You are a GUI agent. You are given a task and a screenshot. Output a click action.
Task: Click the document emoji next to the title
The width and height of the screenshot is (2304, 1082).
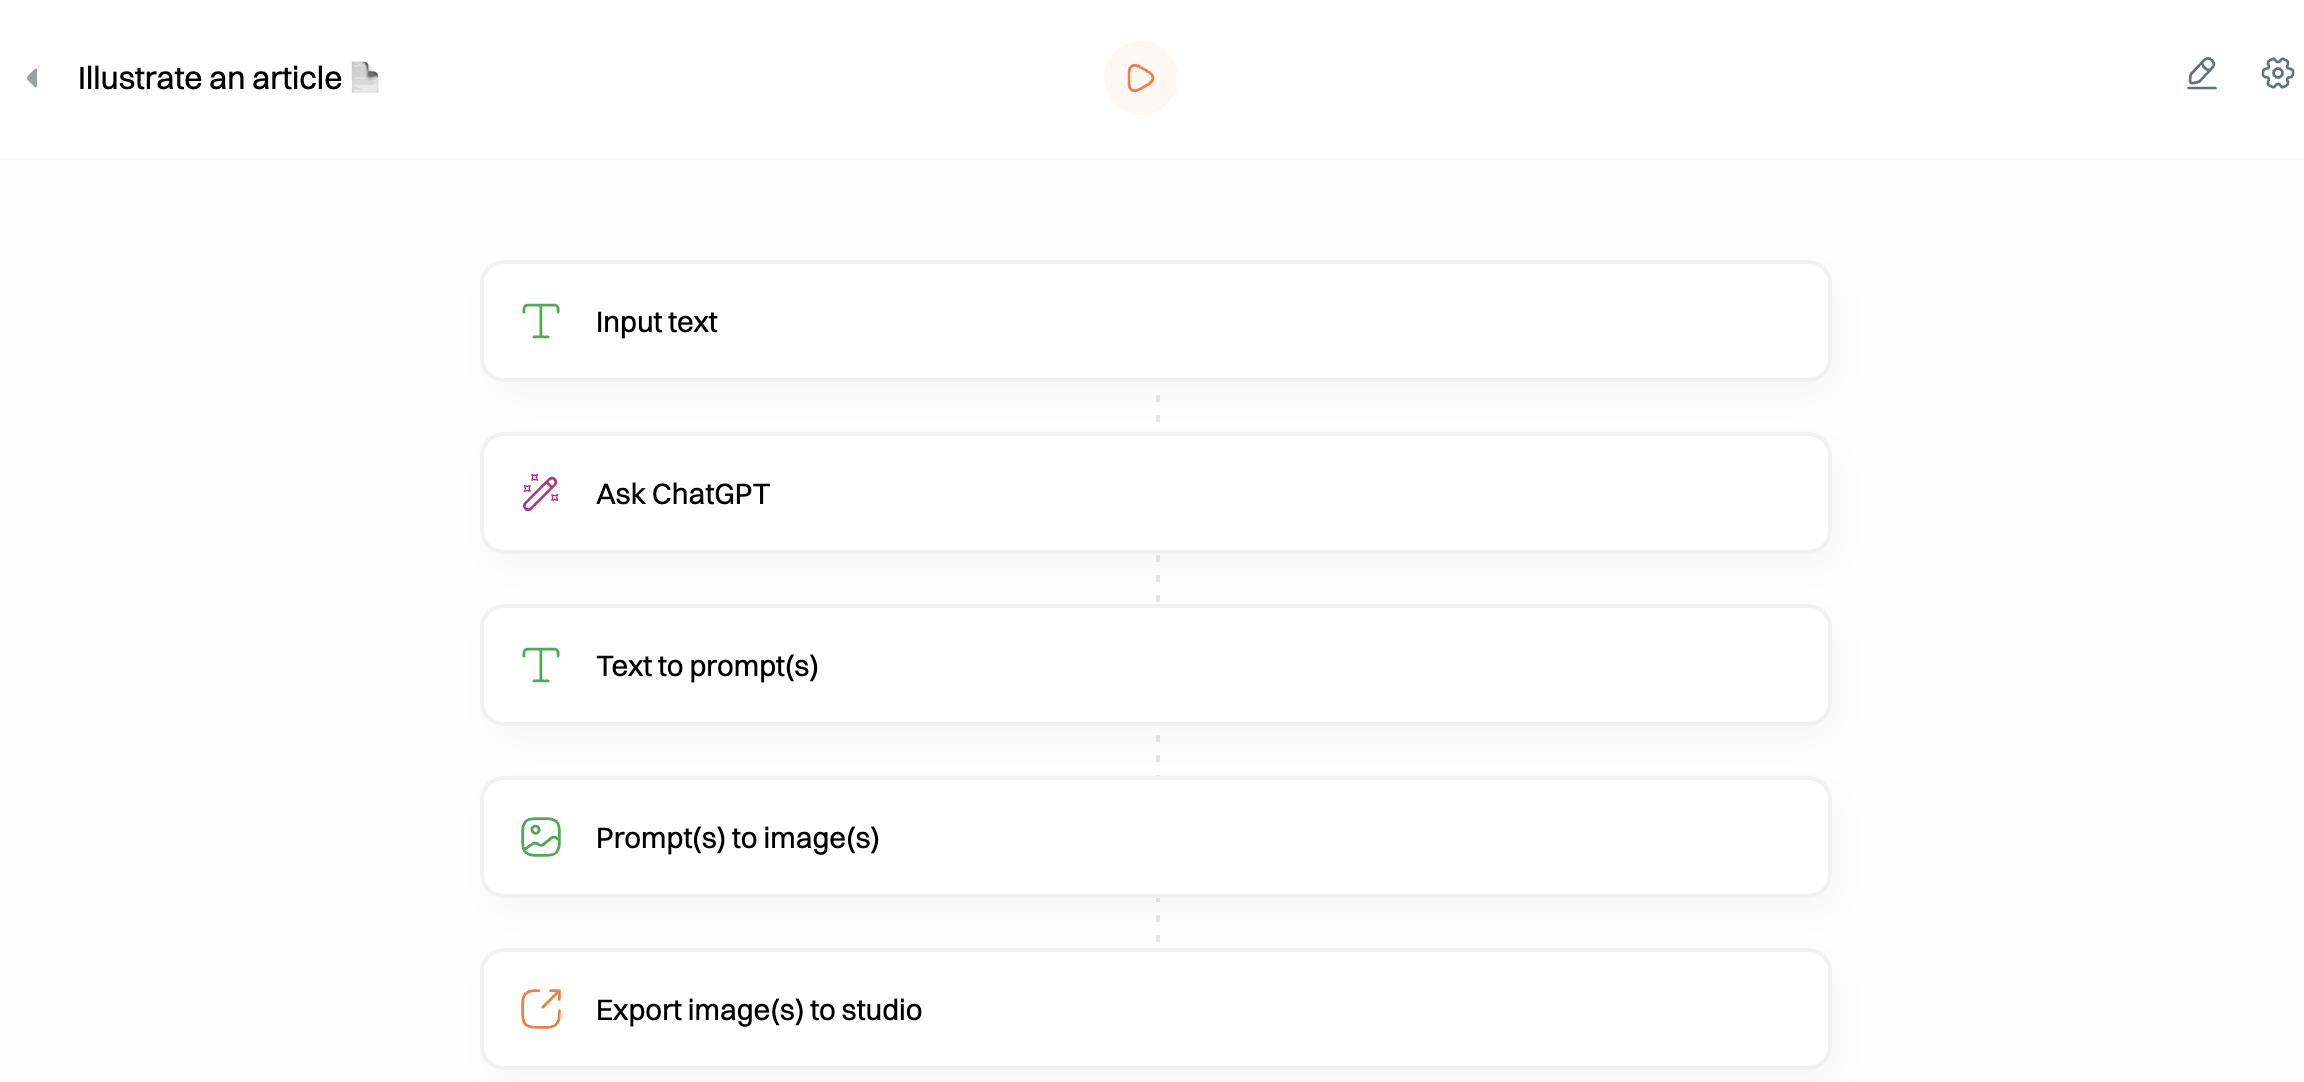click(x=365, y=77)
